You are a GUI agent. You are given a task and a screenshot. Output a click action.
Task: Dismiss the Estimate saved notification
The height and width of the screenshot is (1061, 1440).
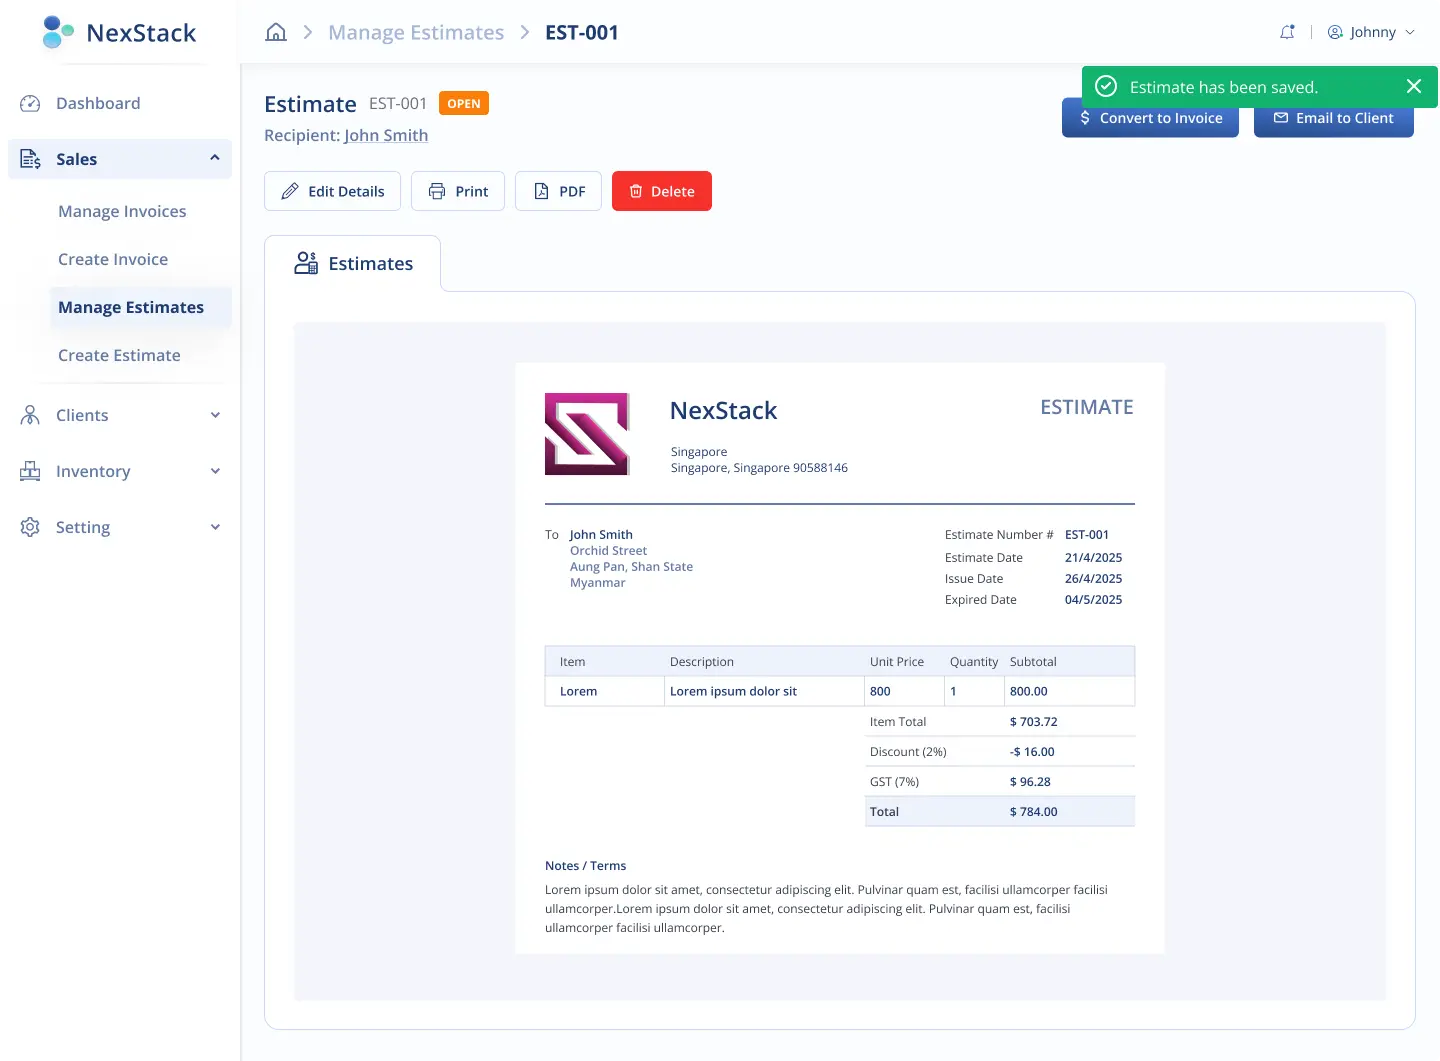tap(1414, 86)
